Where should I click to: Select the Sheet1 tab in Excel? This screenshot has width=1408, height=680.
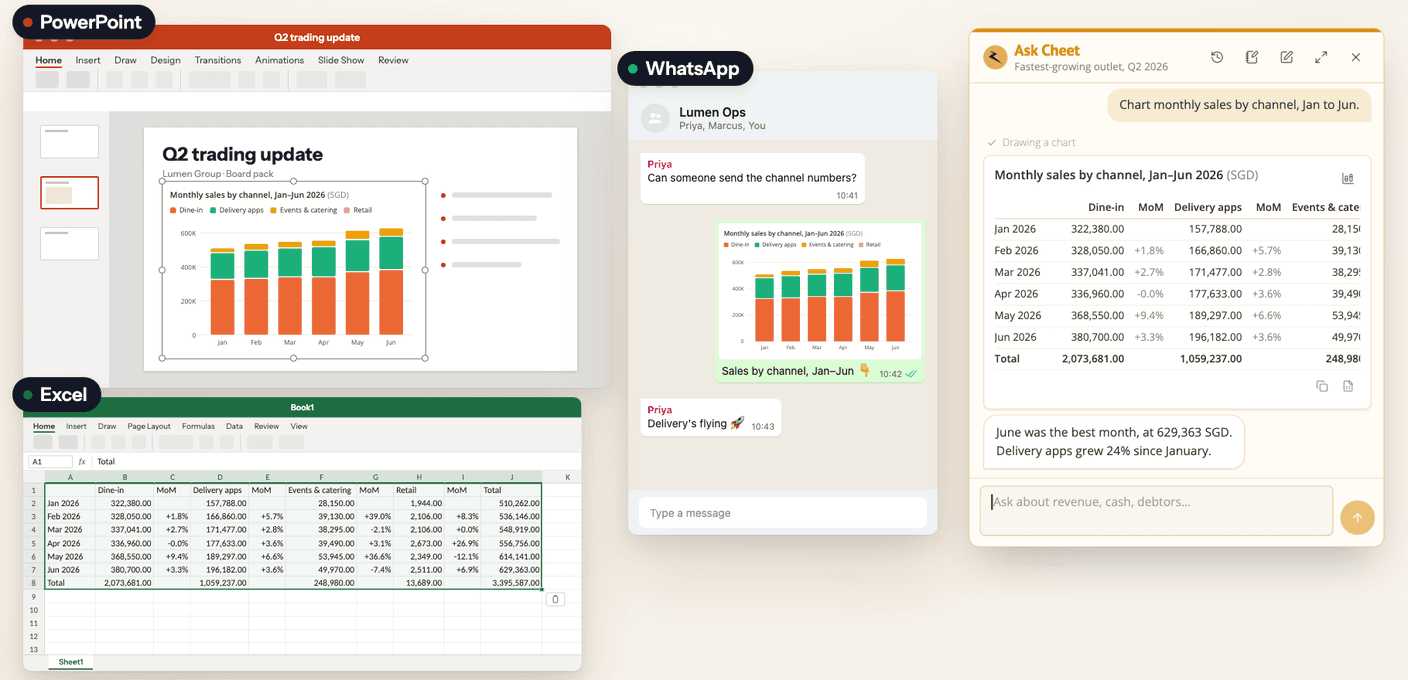pos(71,662)
